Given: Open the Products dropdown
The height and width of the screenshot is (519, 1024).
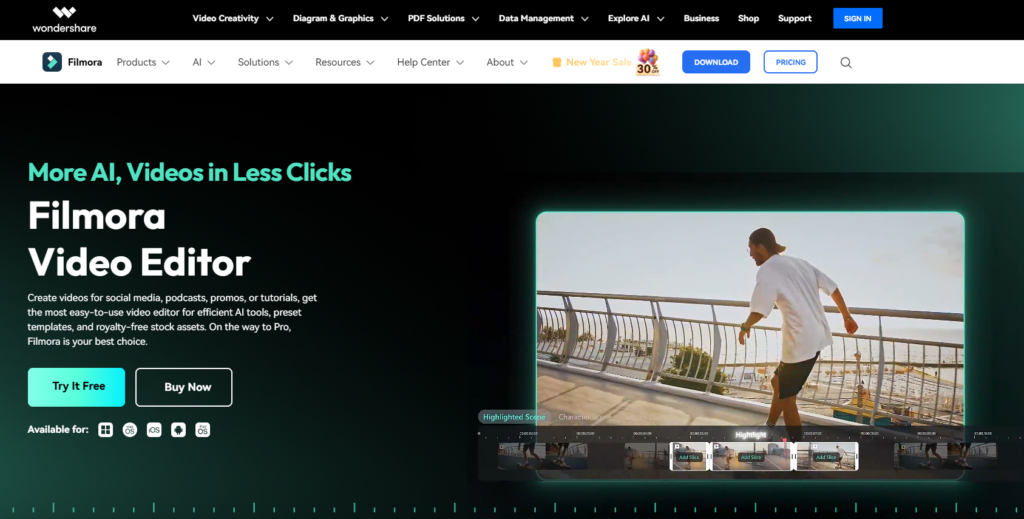Looking at the screenshot, I should pos(143,62).
